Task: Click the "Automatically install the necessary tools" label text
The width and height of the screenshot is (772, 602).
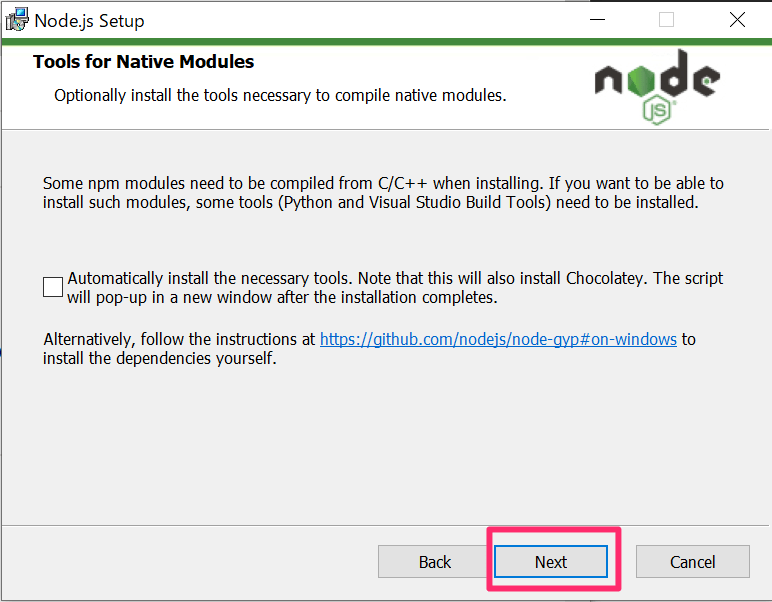Action: click(x=395, y=287)
